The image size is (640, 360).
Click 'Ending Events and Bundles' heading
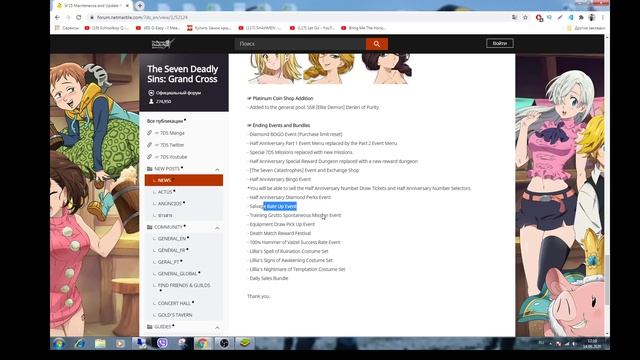pyautogui.click(x=281, y=125)
